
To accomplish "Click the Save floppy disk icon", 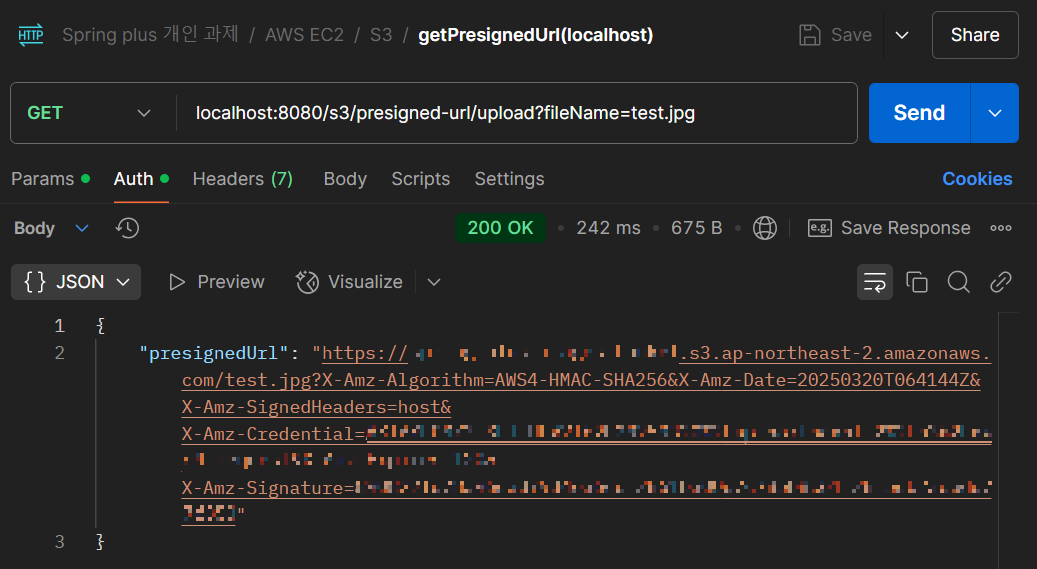I will (809, 34).
